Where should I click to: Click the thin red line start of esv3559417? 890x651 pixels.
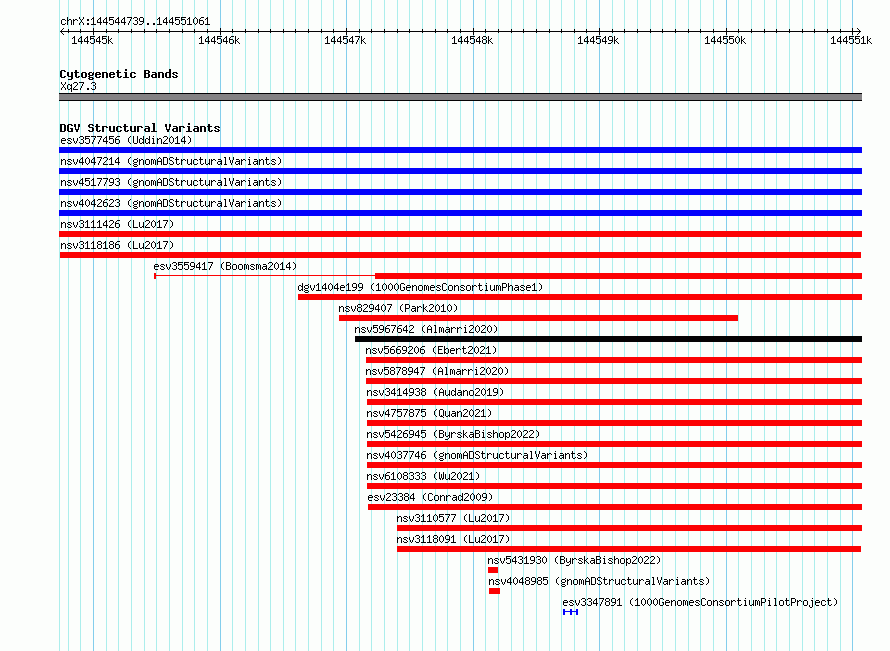click(156, 276)
